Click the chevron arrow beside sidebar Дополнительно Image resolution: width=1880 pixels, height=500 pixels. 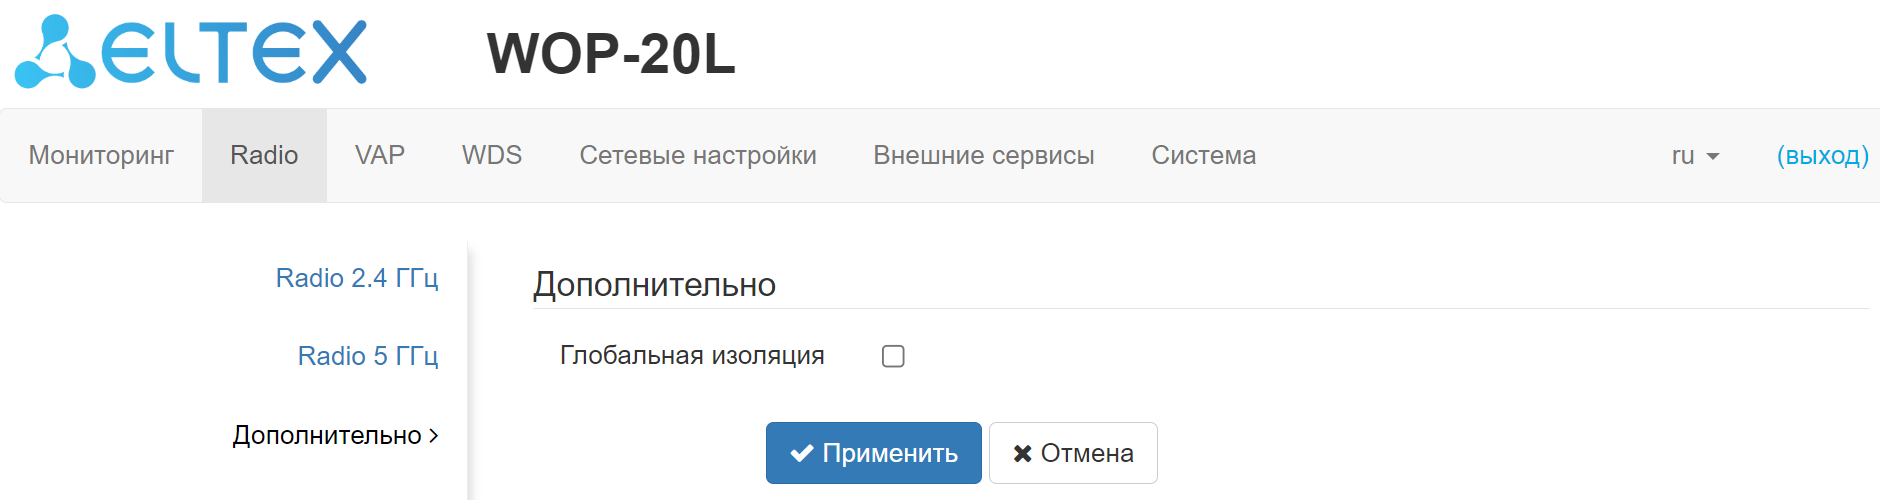[x=434, y=436]
